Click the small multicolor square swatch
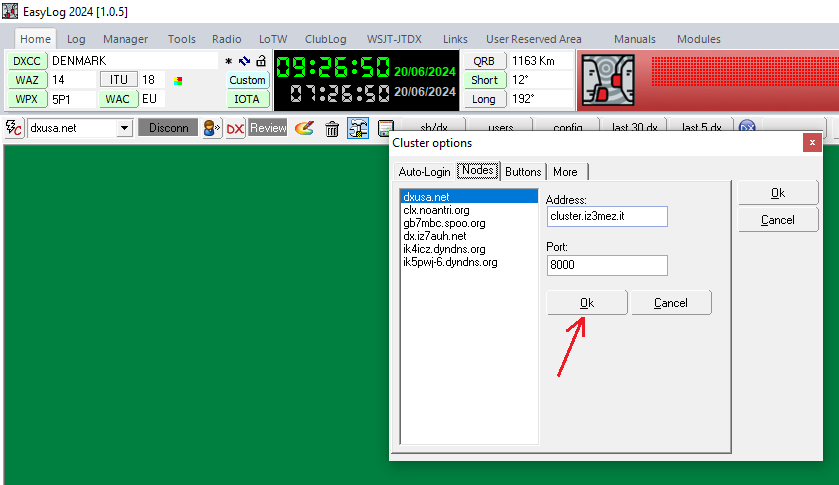 [x=178, y=81]
